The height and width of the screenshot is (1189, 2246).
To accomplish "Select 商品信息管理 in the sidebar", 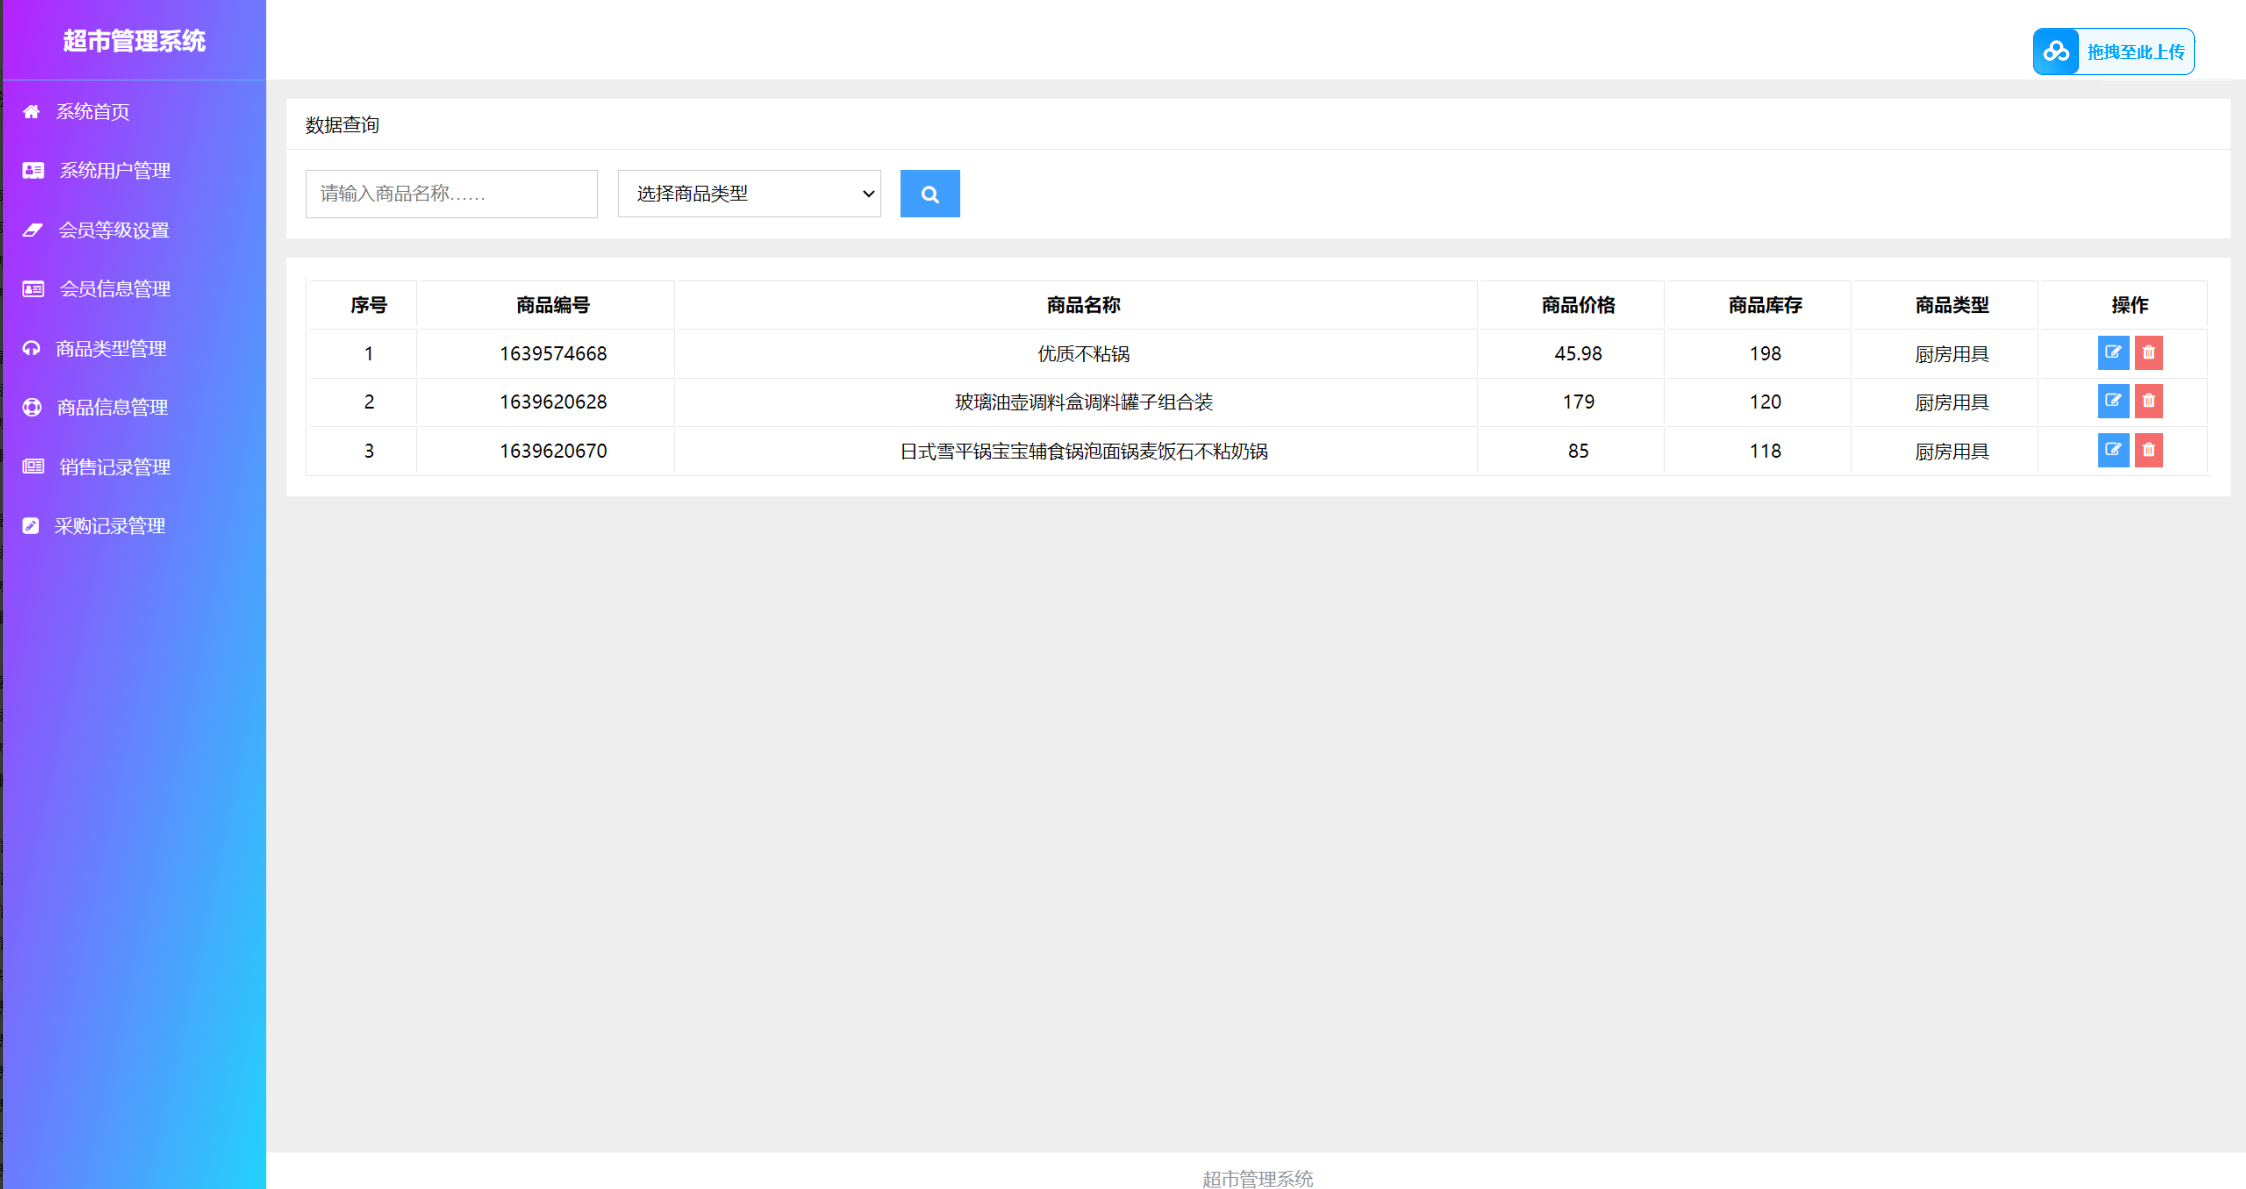I will coord(111,408).
